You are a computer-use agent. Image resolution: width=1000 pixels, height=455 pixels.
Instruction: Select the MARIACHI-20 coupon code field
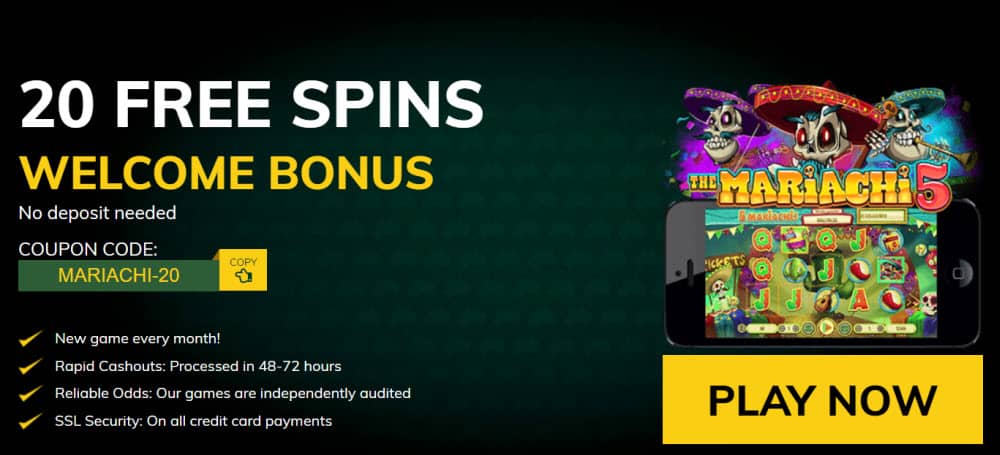(119, 275)
